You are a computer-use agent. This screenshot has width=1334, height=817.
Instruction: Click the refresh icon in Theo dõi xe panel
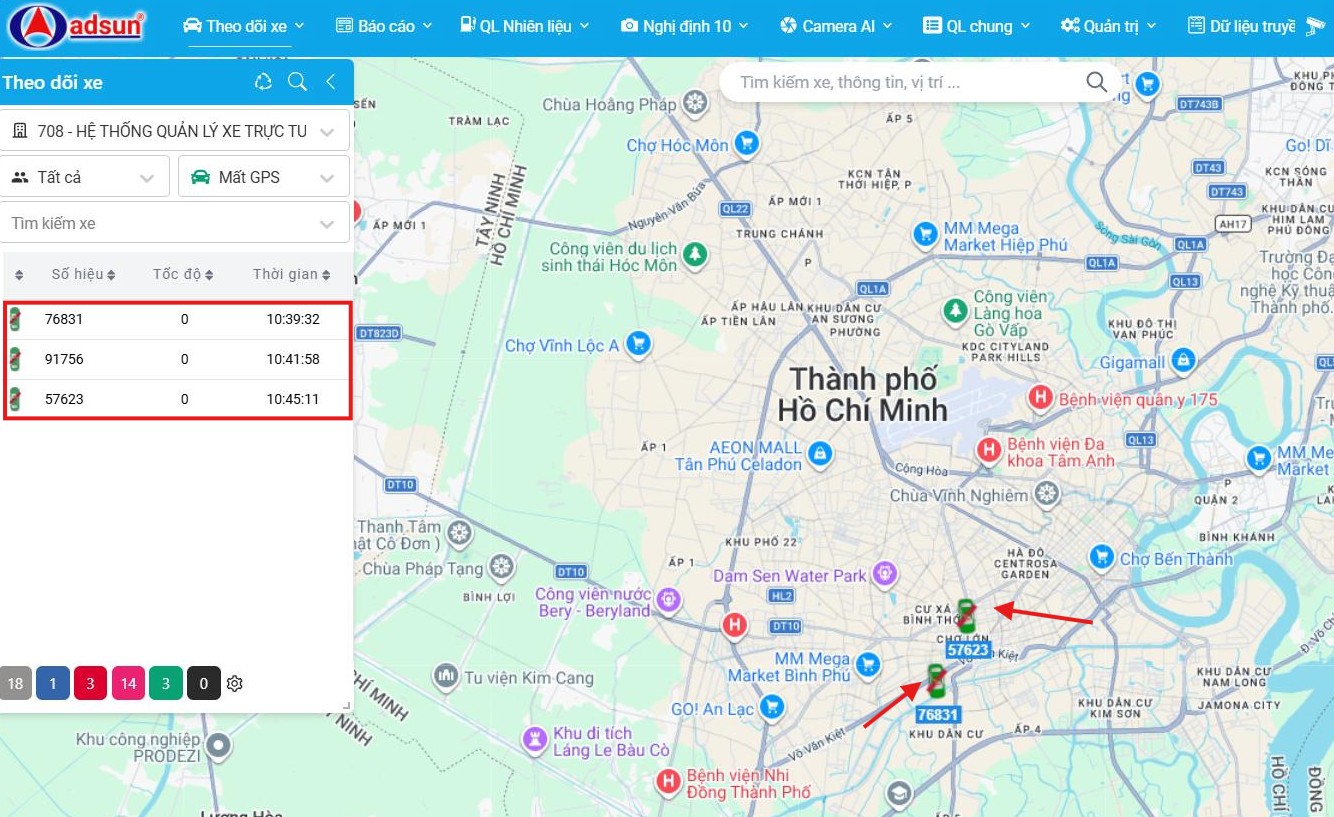pyautogui.click(x=263, y=82)
